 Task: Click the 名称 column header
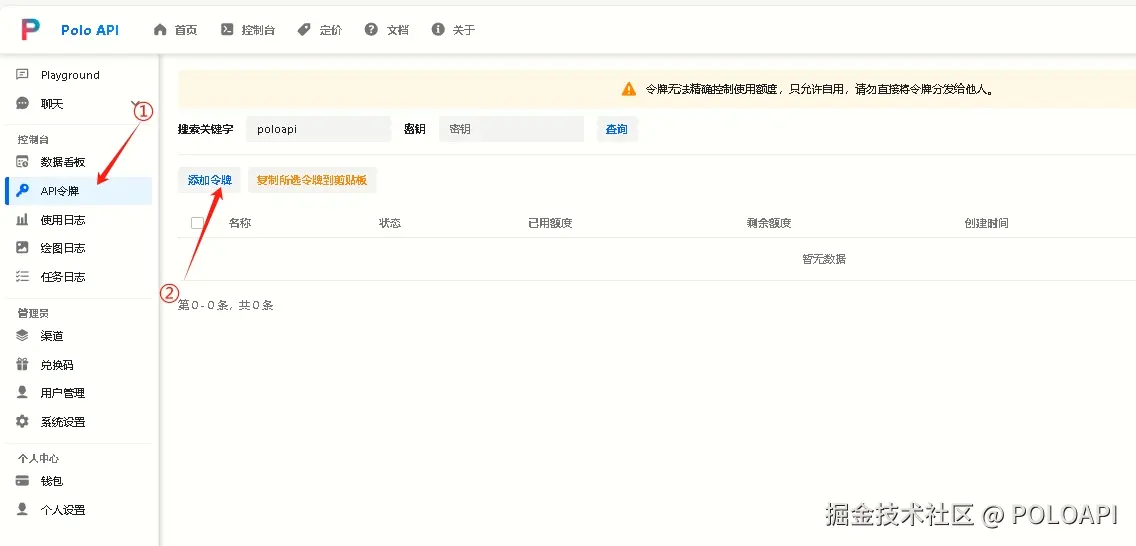pyautogui.click(x=240, y=223)
